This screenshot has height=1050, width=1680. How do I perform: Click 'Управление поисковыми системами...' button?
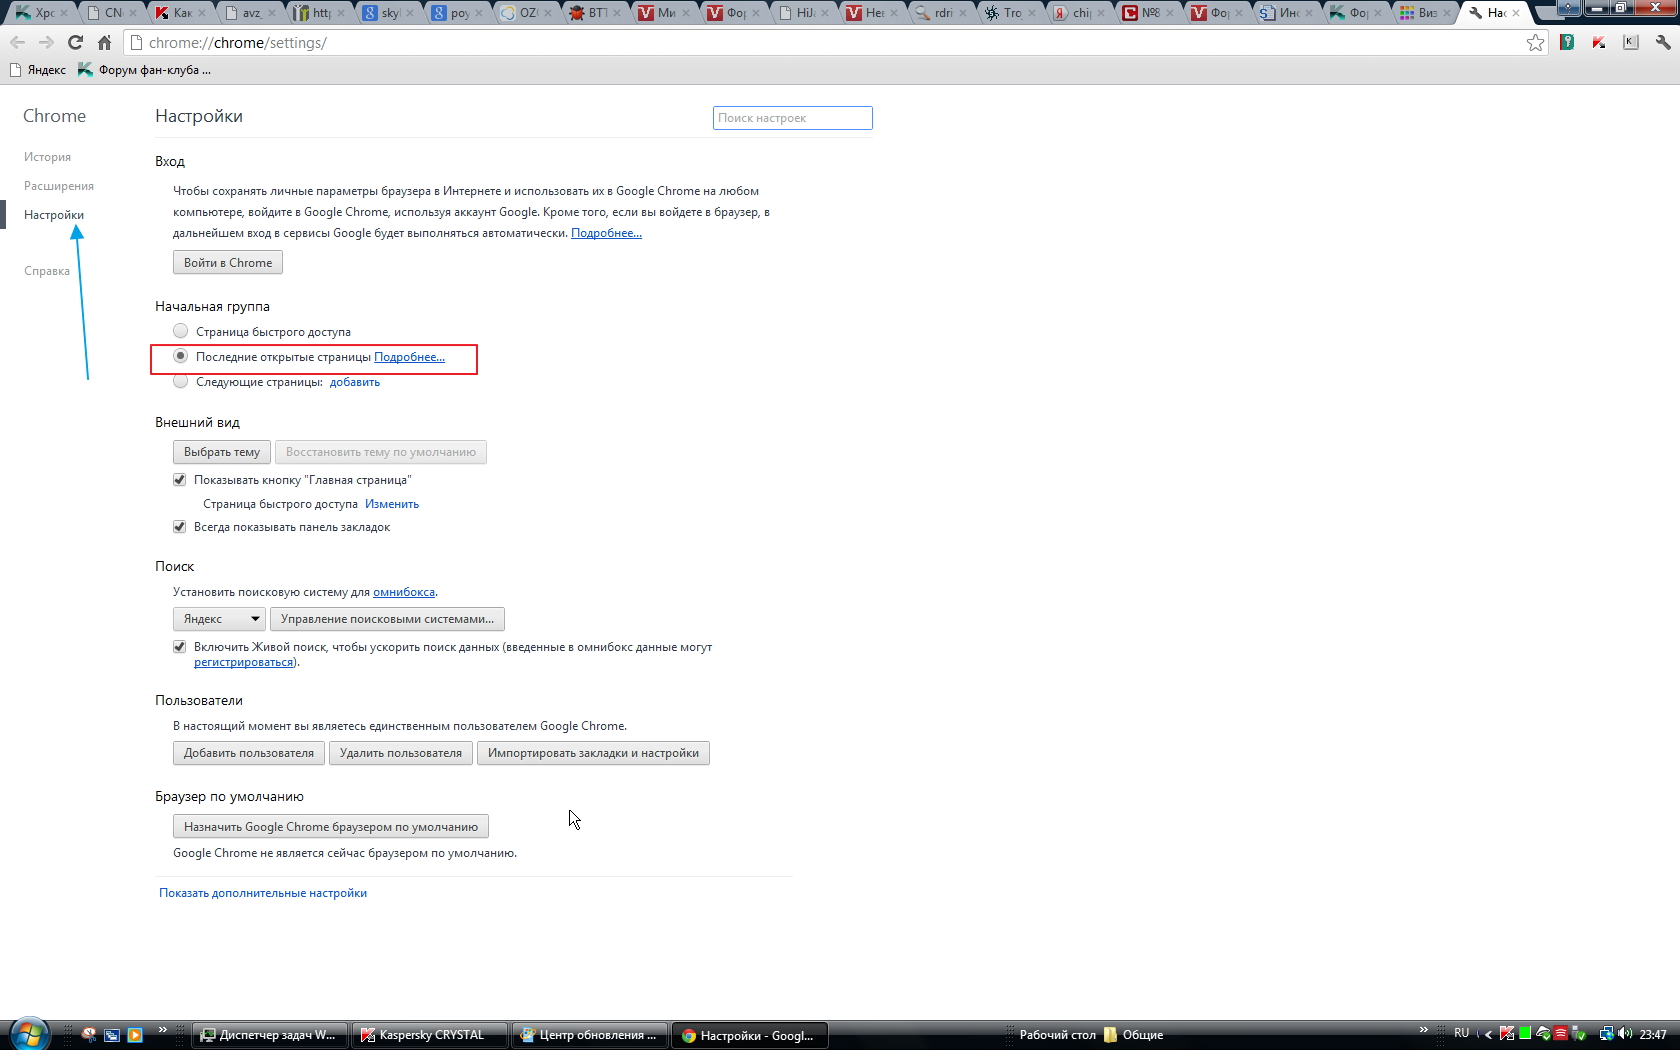tap(387, 619)
